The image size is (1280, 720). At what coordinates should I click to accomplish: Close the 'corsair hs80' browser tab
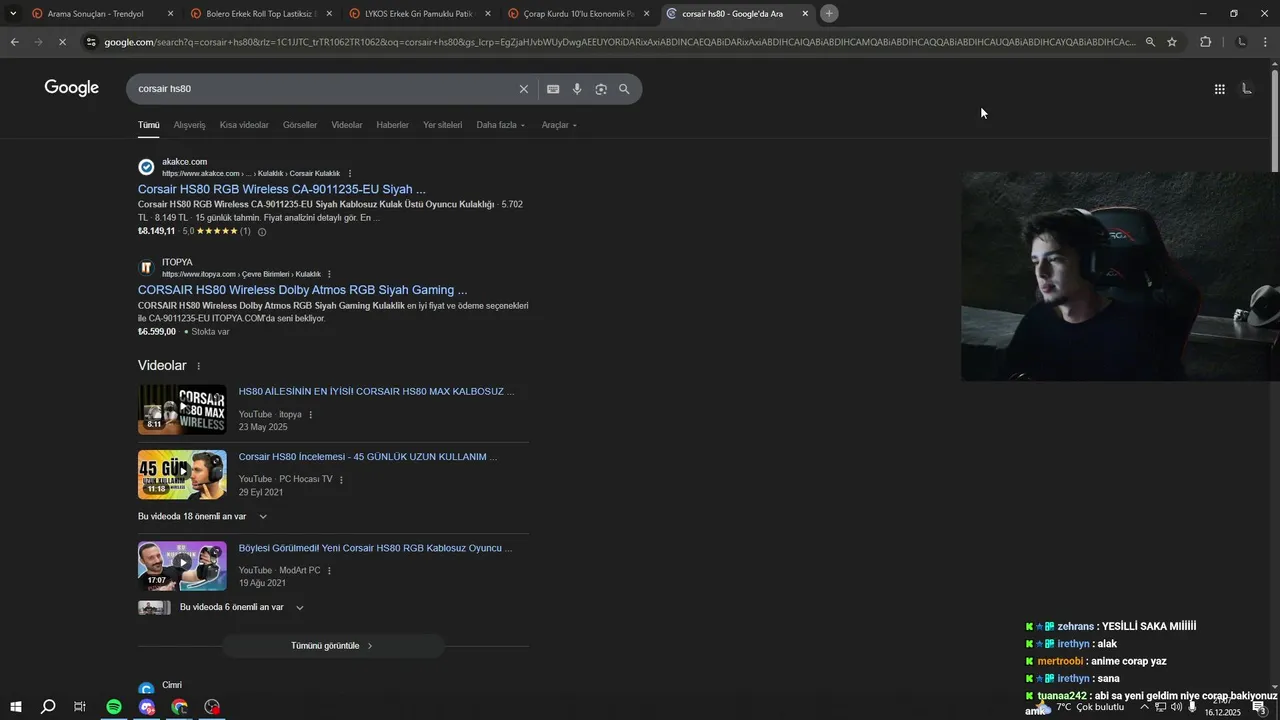click(x=805, y=14)
